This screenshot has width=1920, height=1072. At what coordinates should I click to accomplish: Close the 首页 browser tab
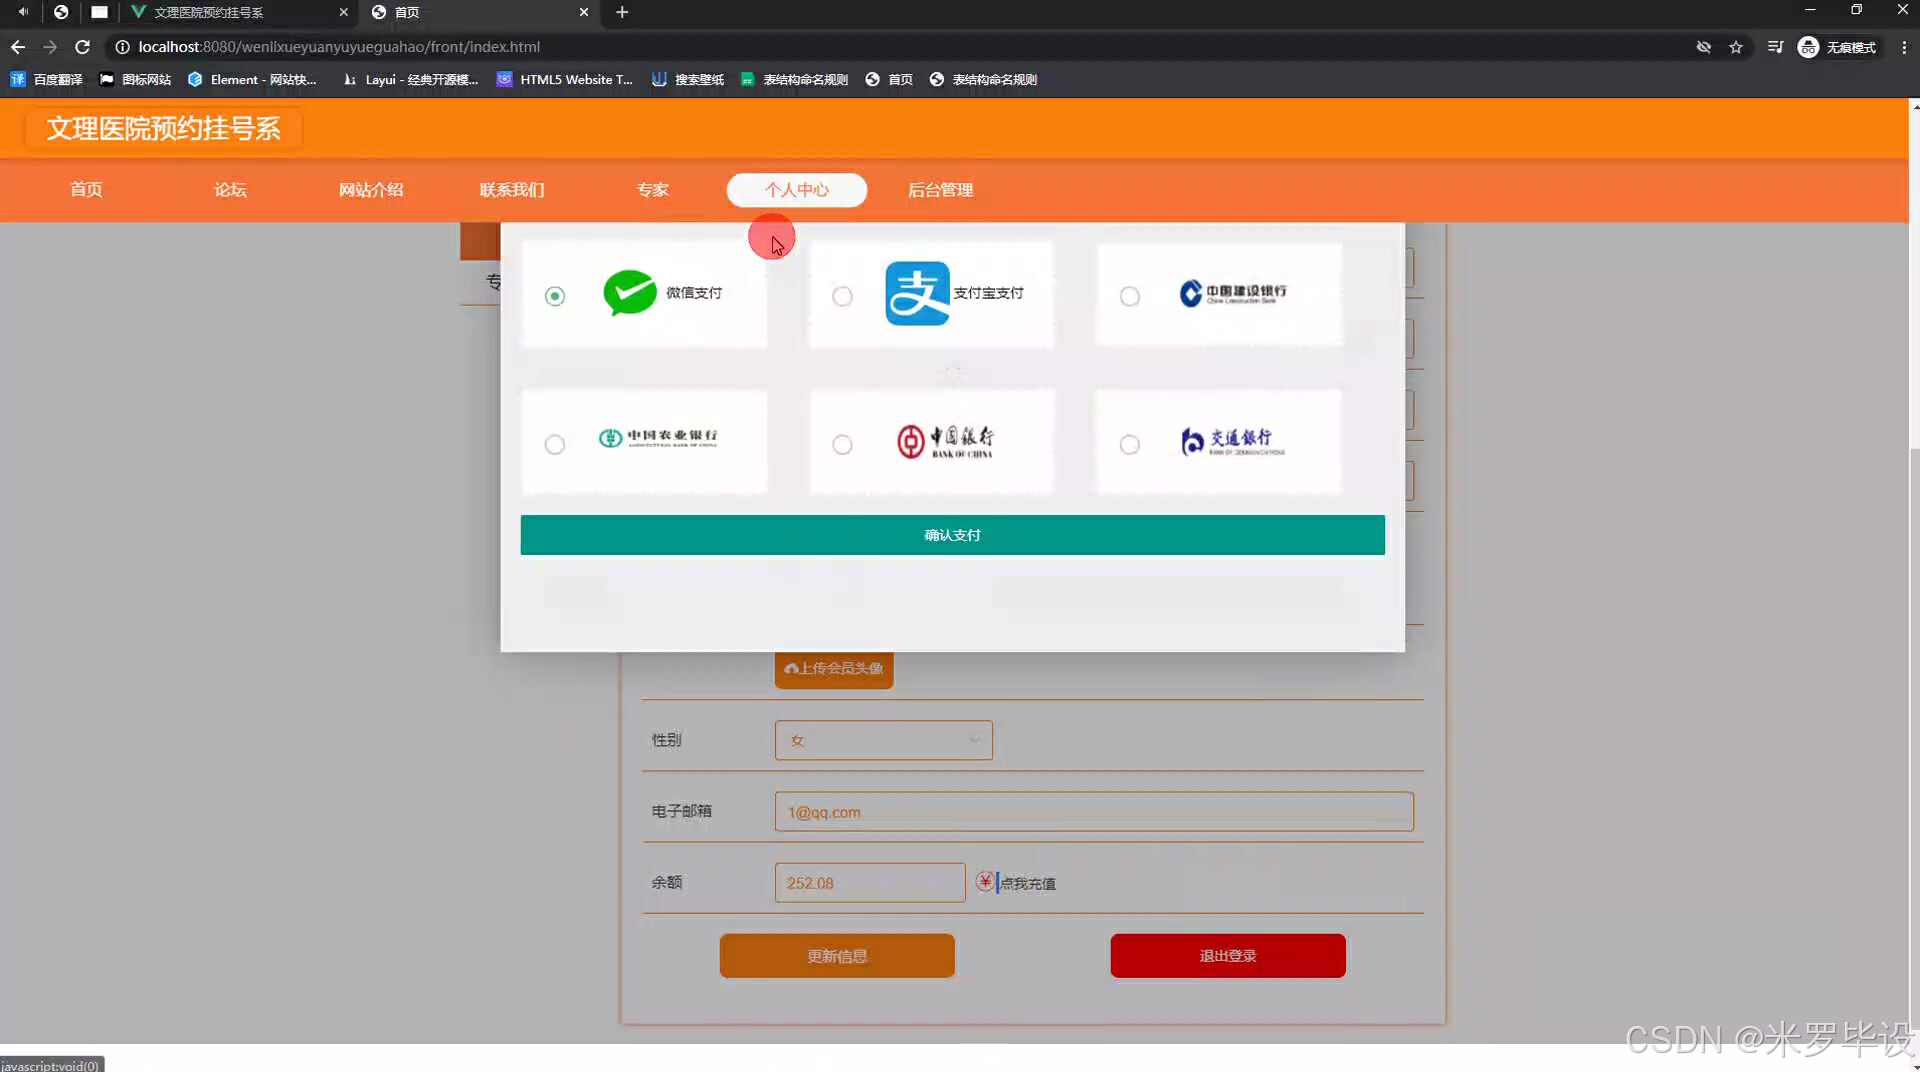click(x=584, y=12)
